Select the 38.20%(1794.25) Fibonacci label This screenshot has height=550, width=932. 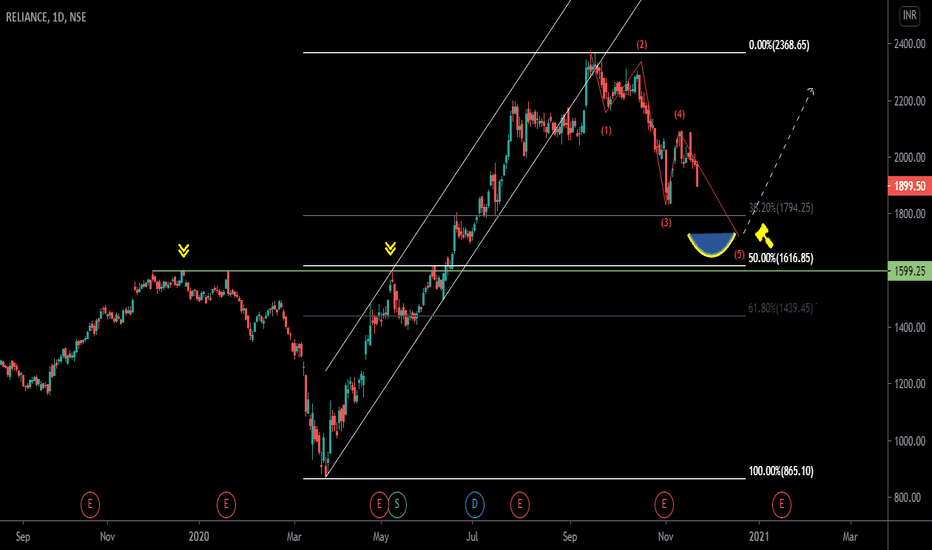click(x=780, y=208)
